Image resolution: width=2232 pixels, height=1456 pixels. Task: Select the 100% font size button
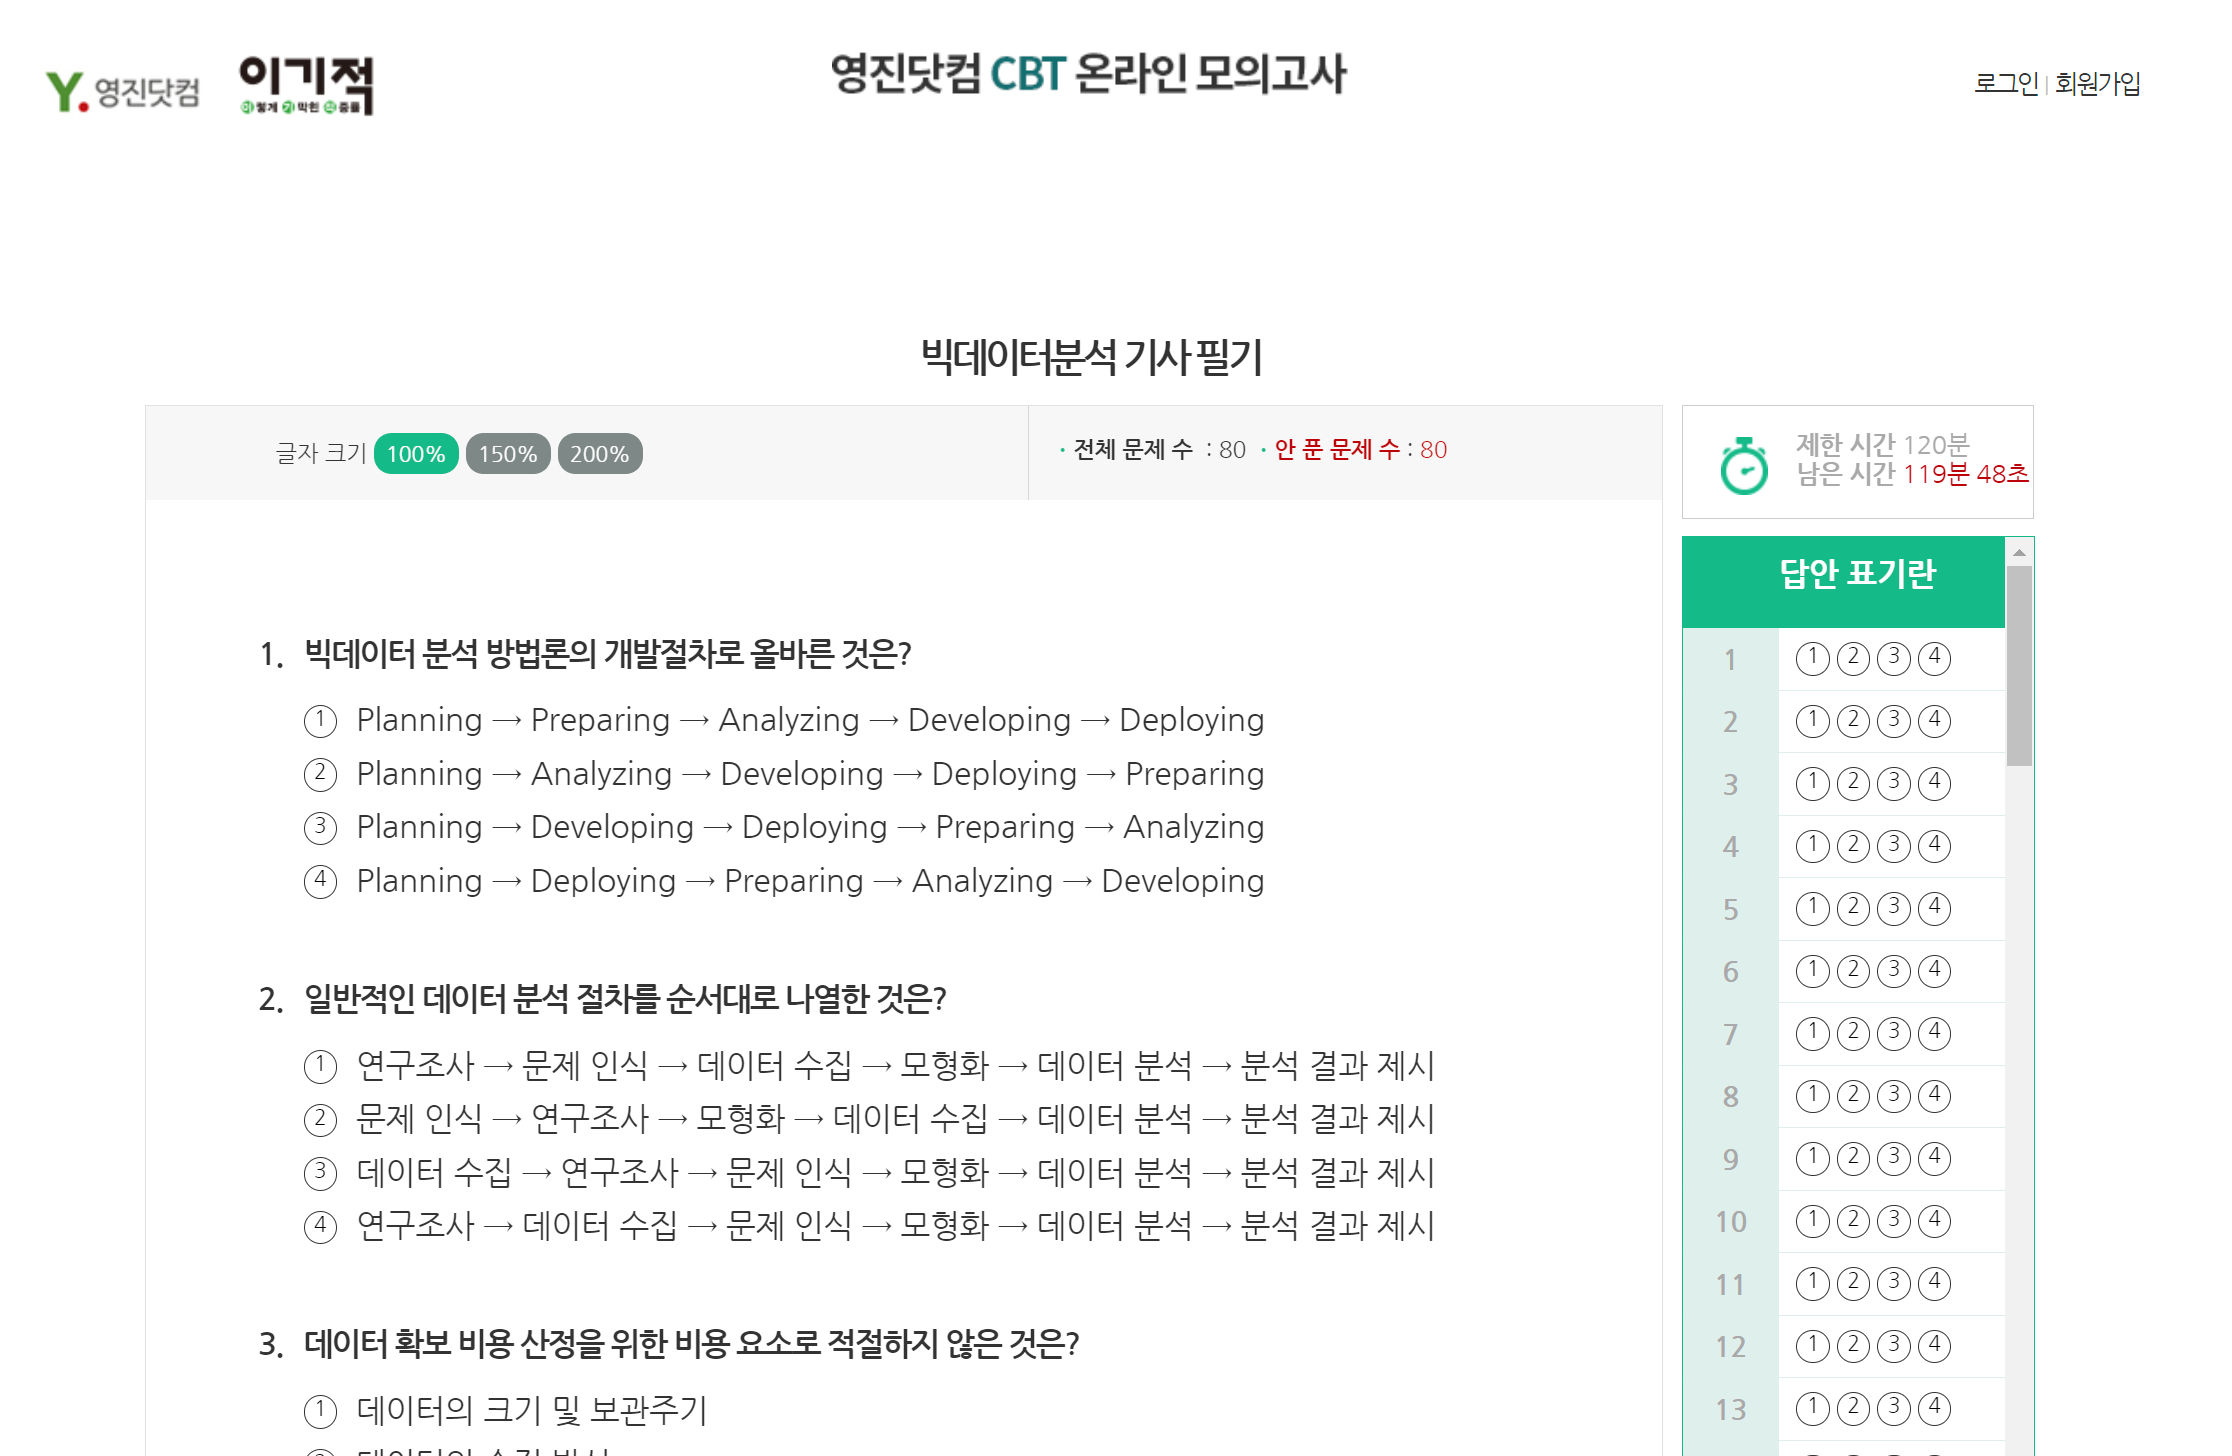coord(416,454)
